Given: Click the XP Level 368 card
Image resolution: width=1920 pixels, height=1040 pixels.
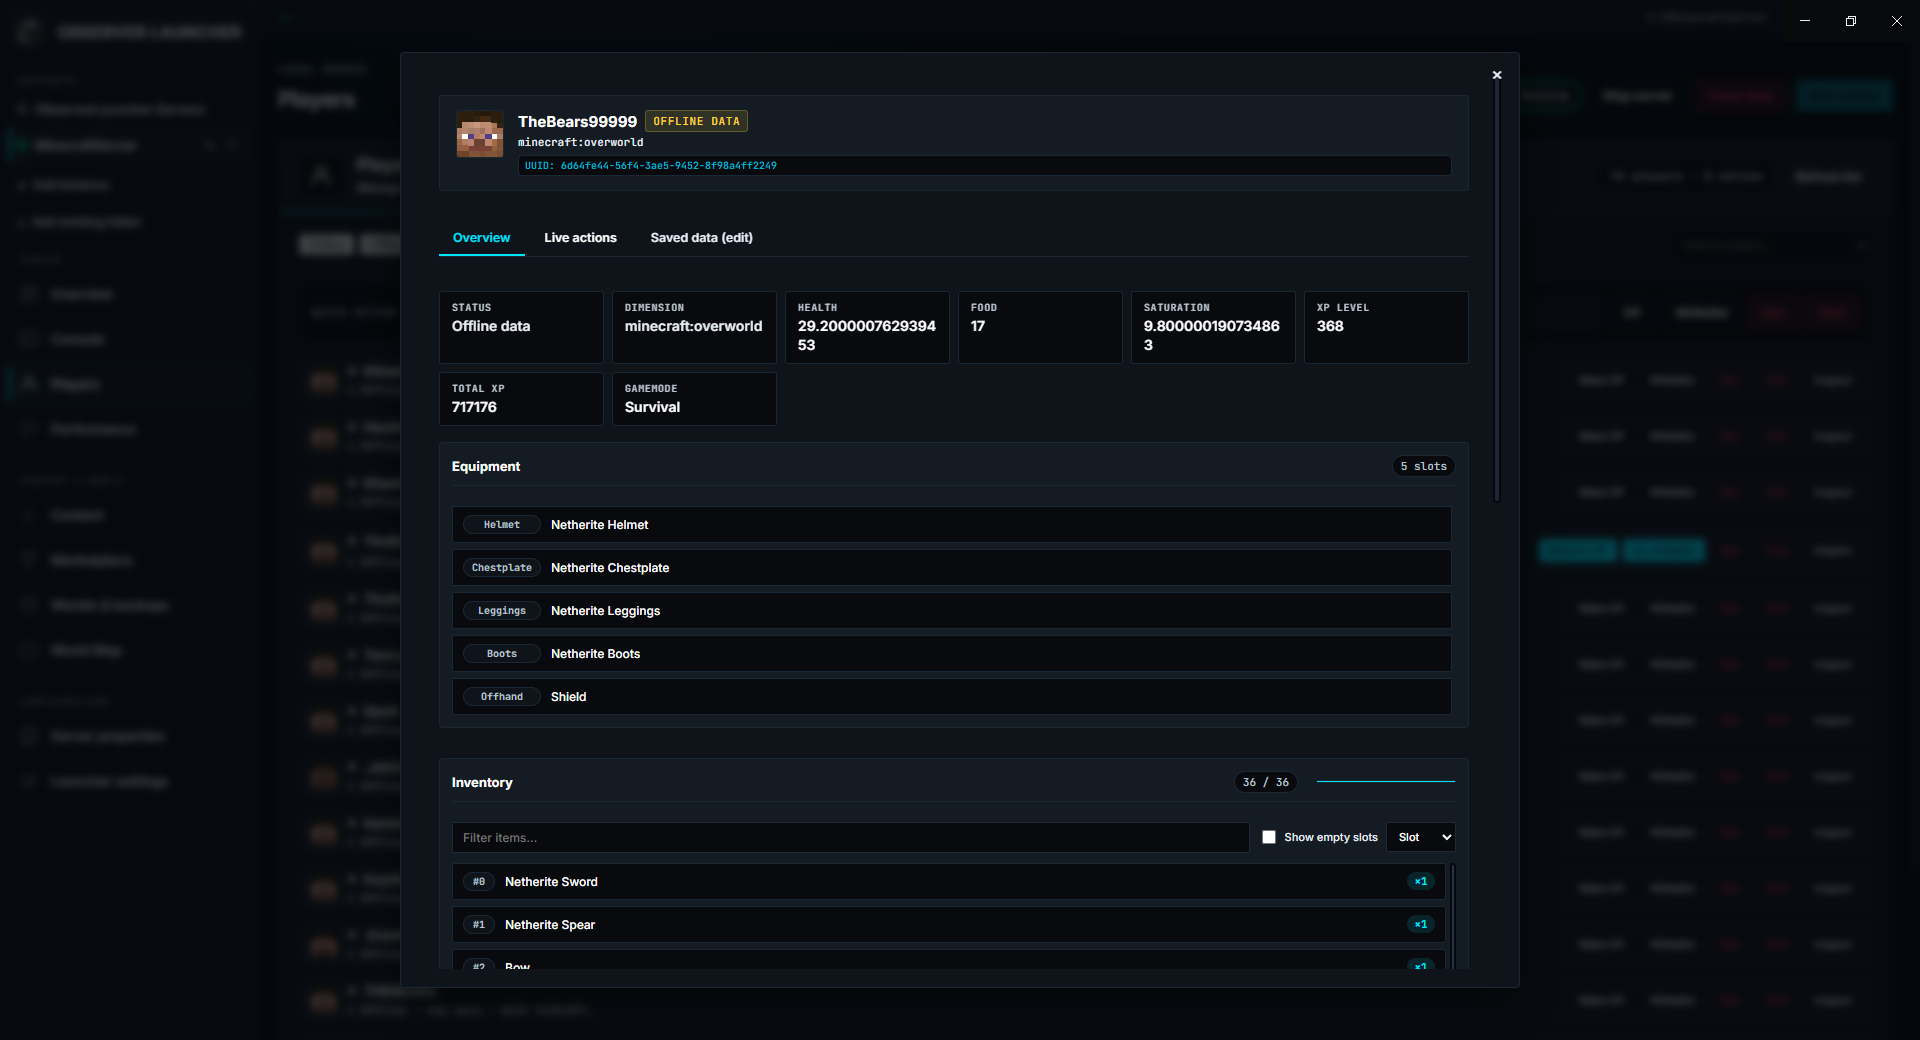Looking at the screenshot, I should [1386, 327].
